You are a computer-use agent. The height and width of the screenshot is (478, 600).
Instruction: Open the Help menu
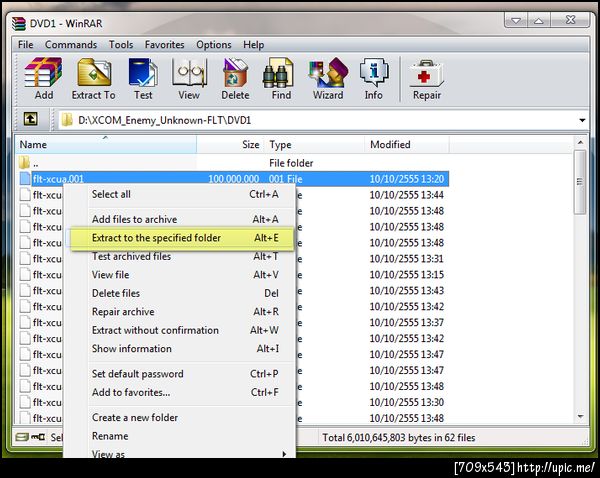[254, 45]
